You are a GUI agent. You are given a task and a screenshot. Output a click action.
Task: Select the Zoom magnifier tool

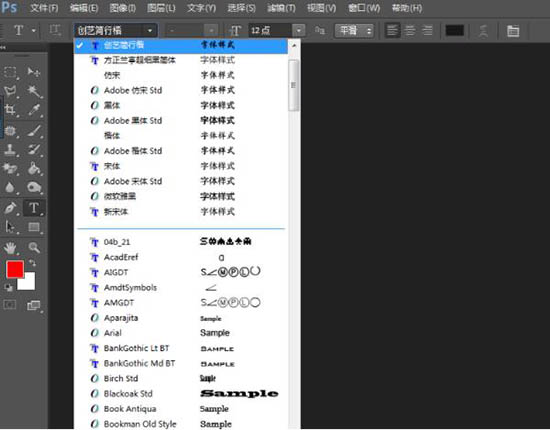tap(34, 248)
